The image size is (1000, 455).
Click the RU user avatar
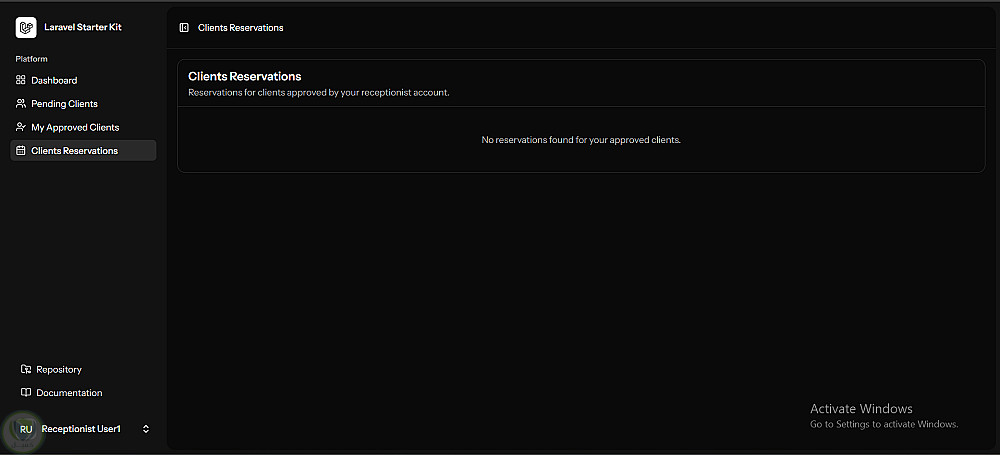tap(26, 429)
